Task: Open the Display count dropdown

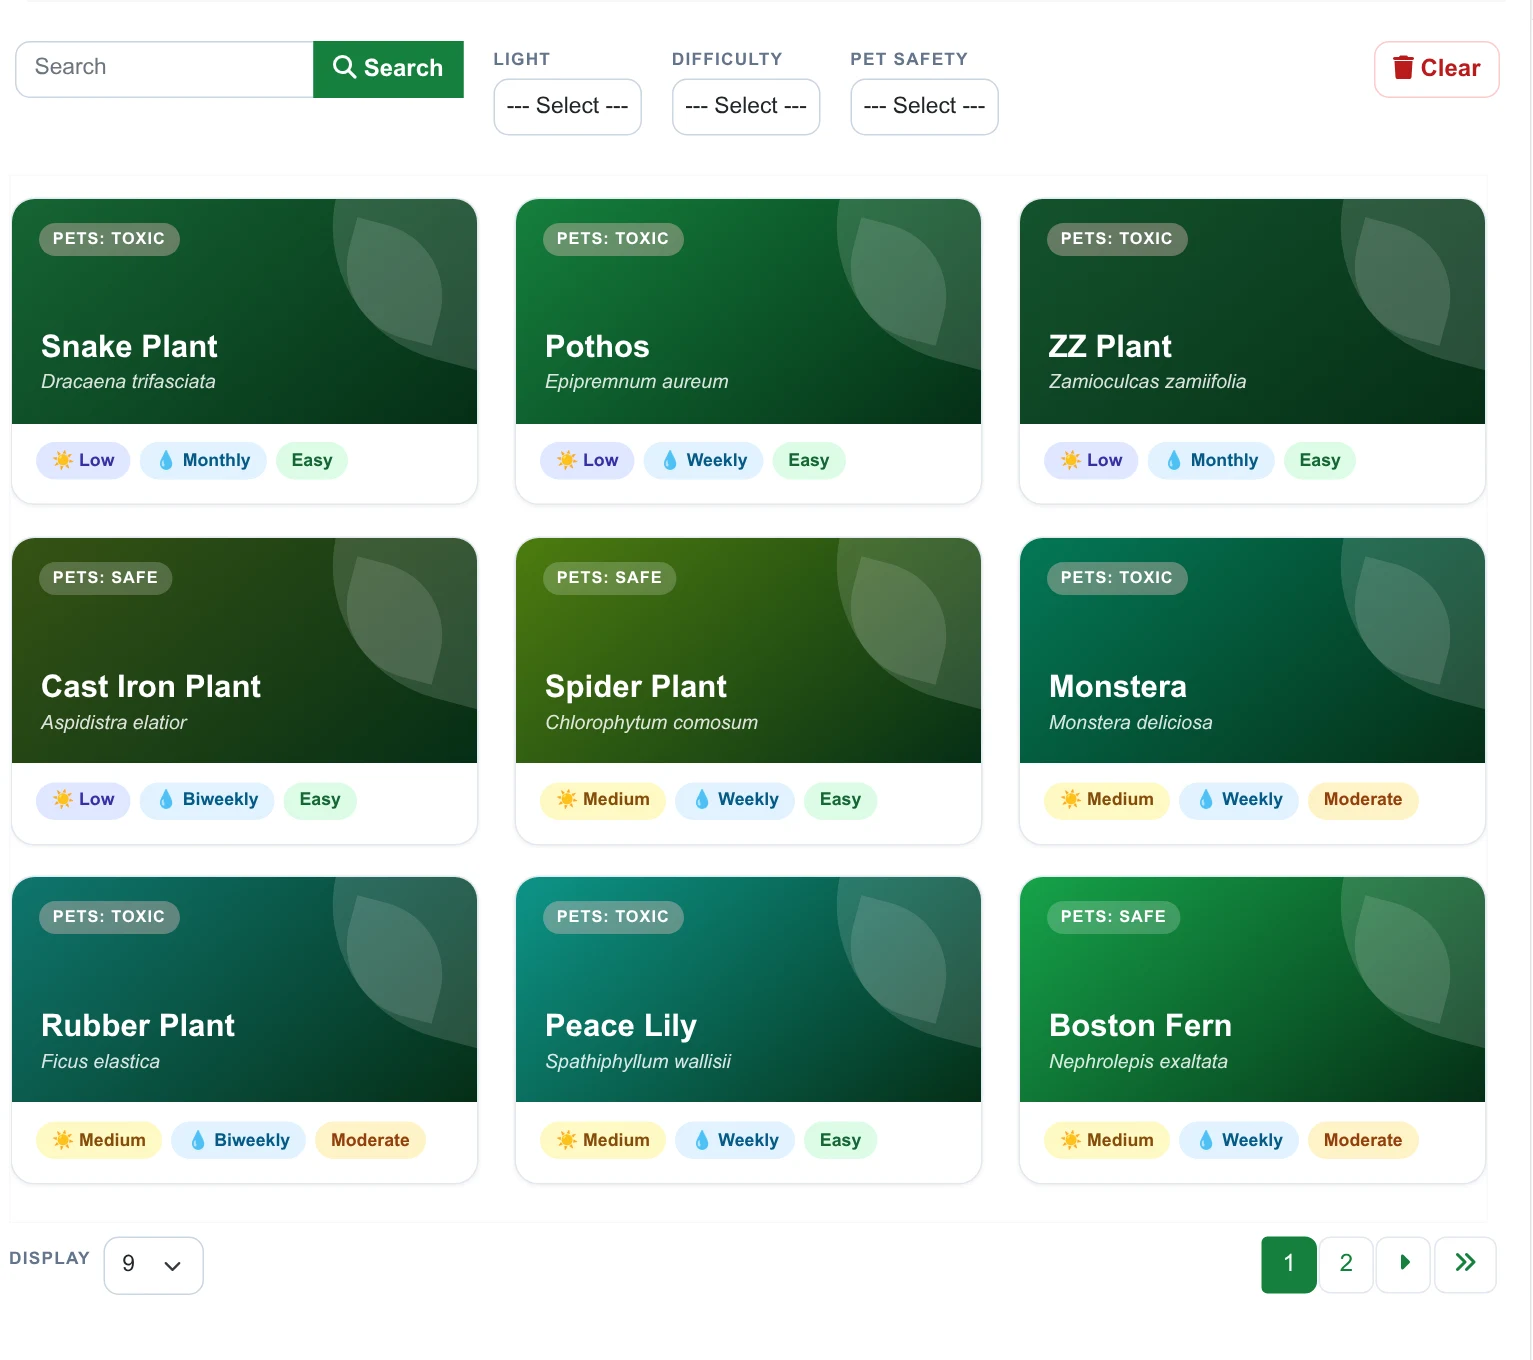Action: [153, 1265]
